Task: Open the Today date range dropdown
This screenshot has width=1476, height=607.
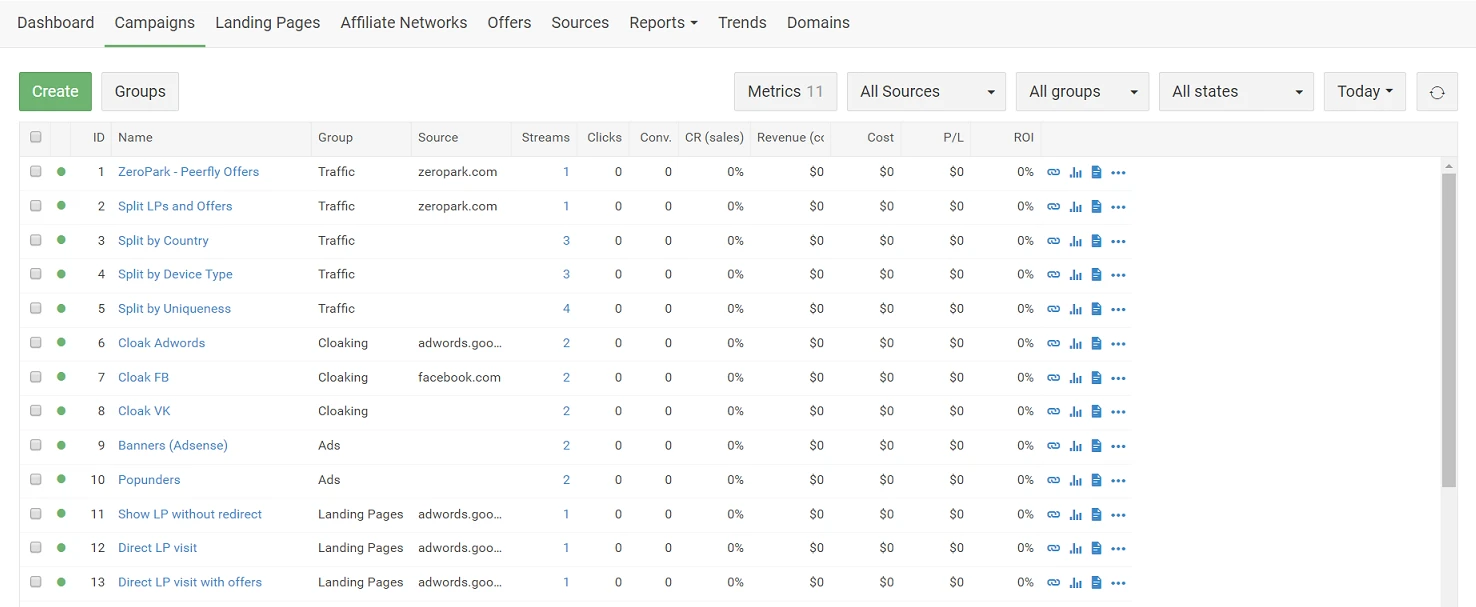Action: coord(1364,92)
